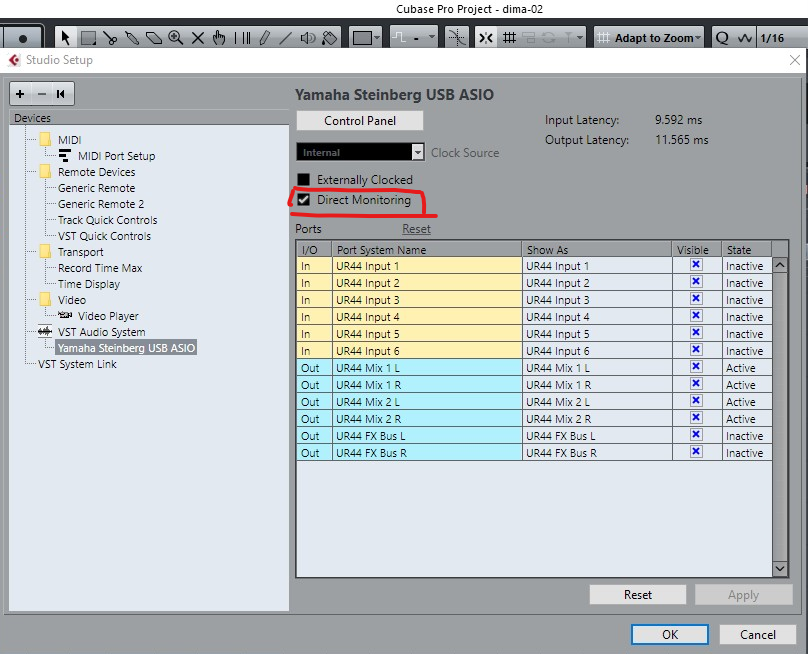Select the Color paint bucket tool
This screenshot has height=654, width=808.
coord(329,38)
